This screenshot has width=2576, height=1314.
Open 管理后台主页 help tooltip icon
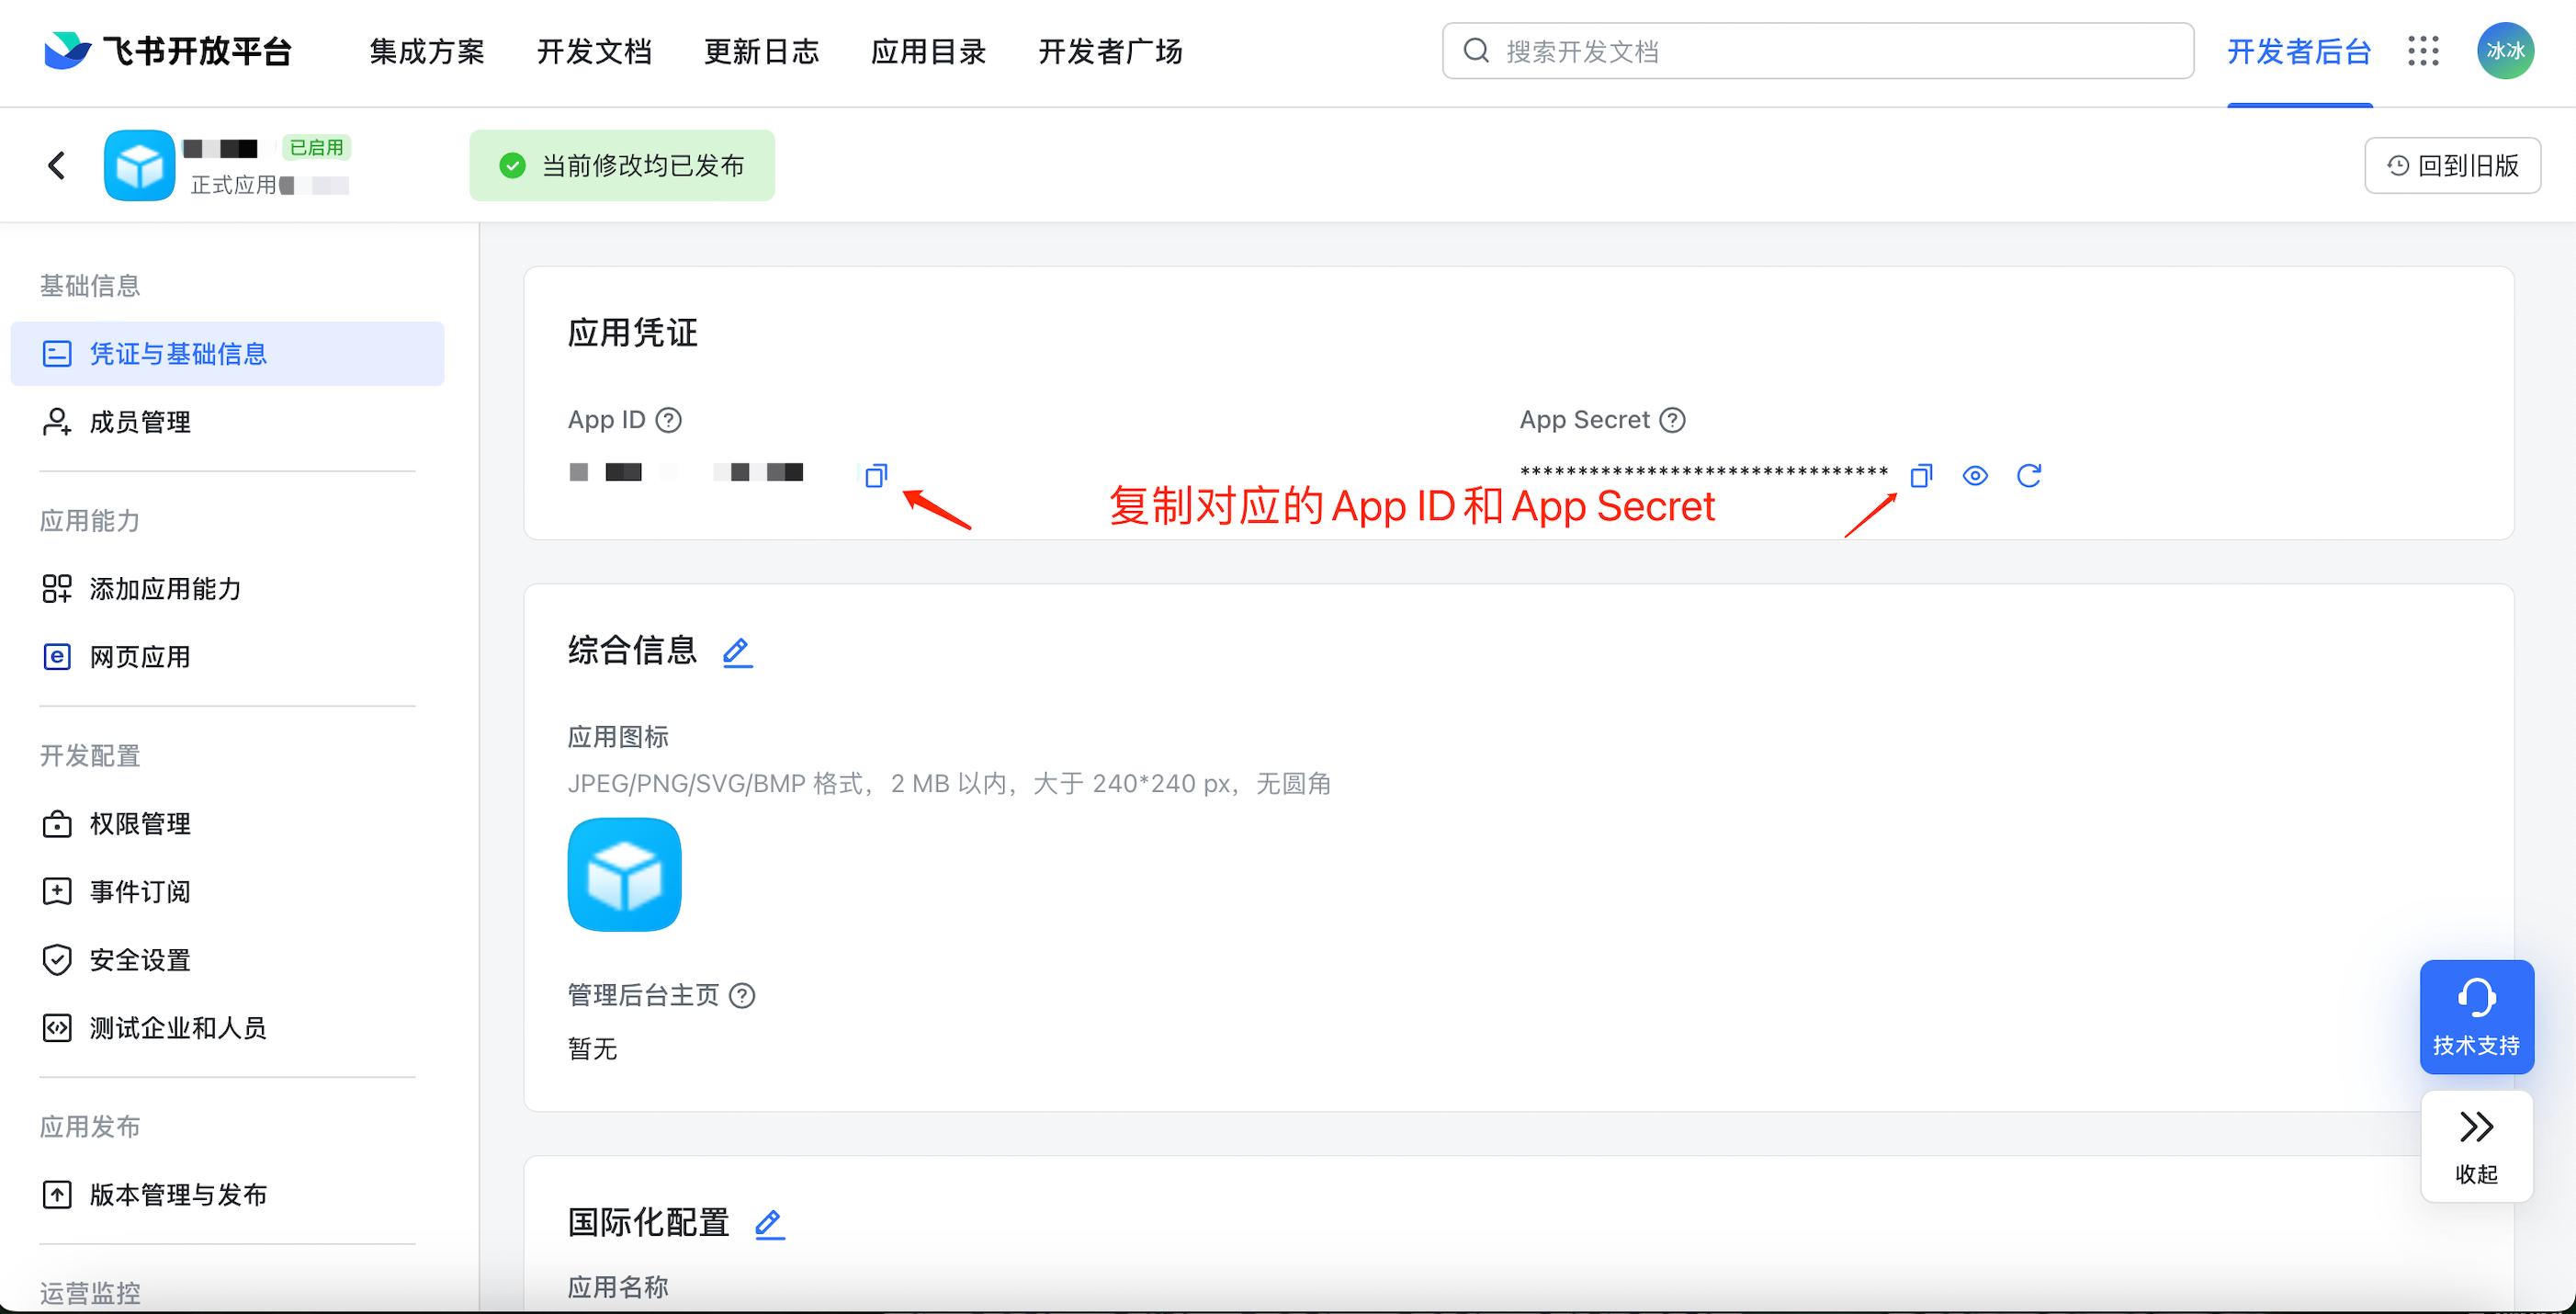(x=742, y=996)
